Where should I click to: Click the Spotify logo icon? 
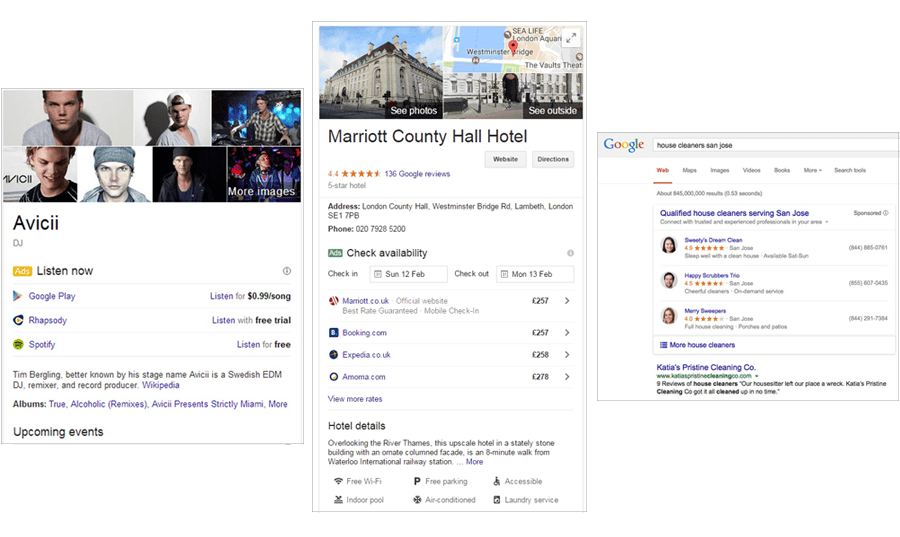coord(18,344)
